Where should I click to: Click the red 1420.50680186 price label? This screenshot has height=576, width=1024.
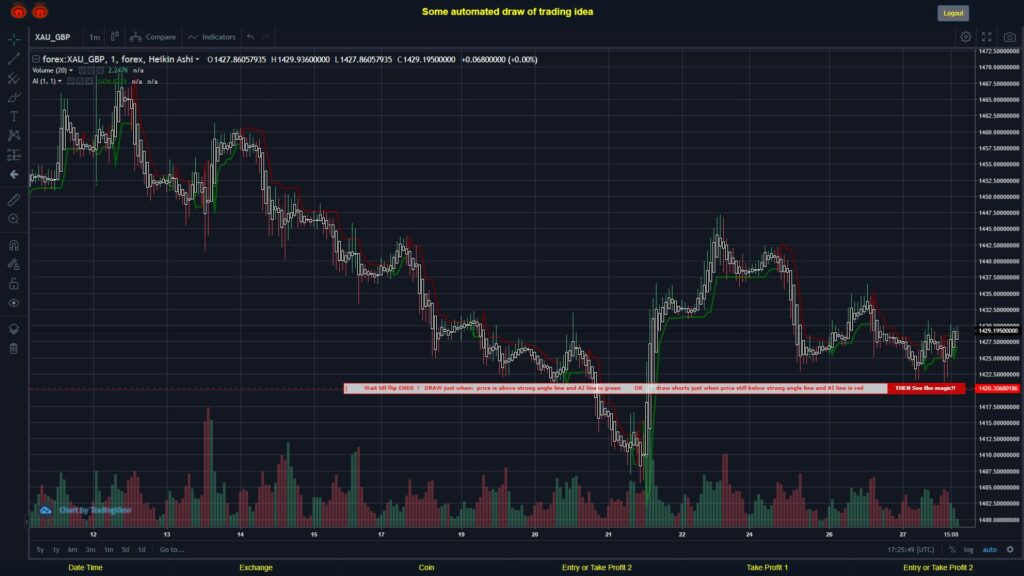(997, 389)
